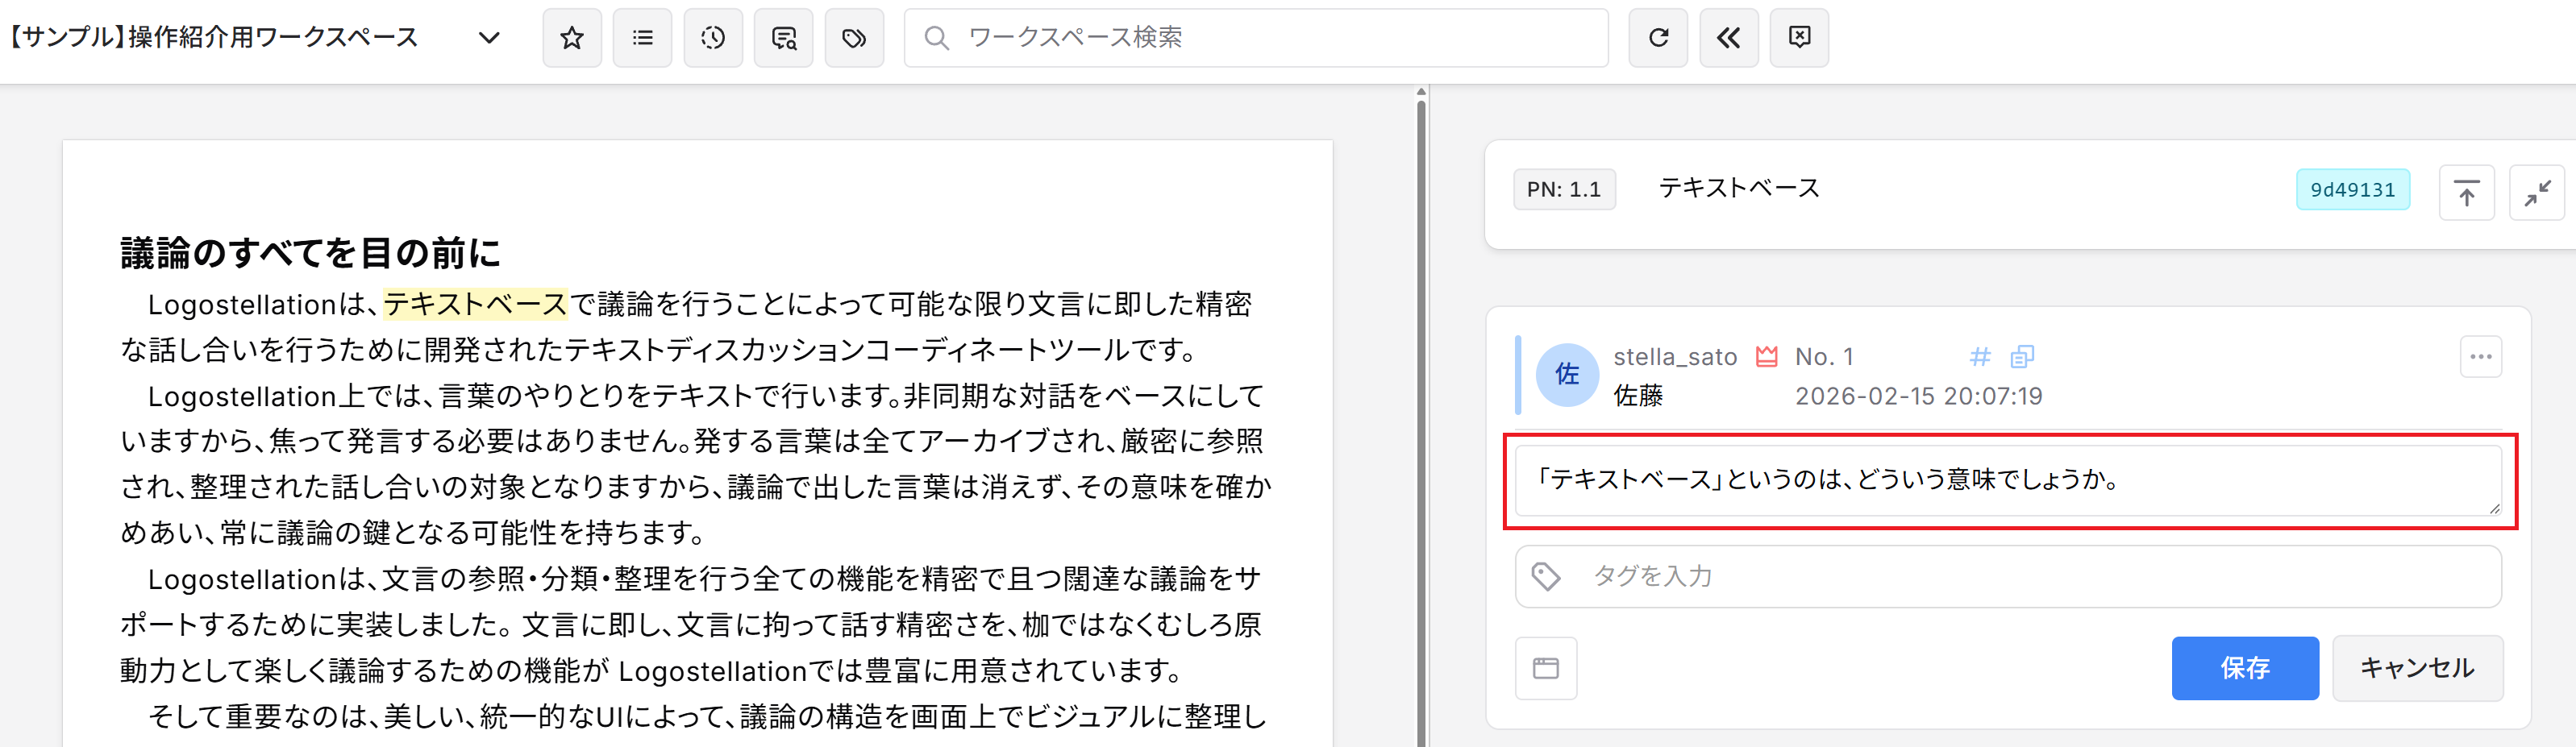Click the 佐 user avatar

pos(1567,375)
